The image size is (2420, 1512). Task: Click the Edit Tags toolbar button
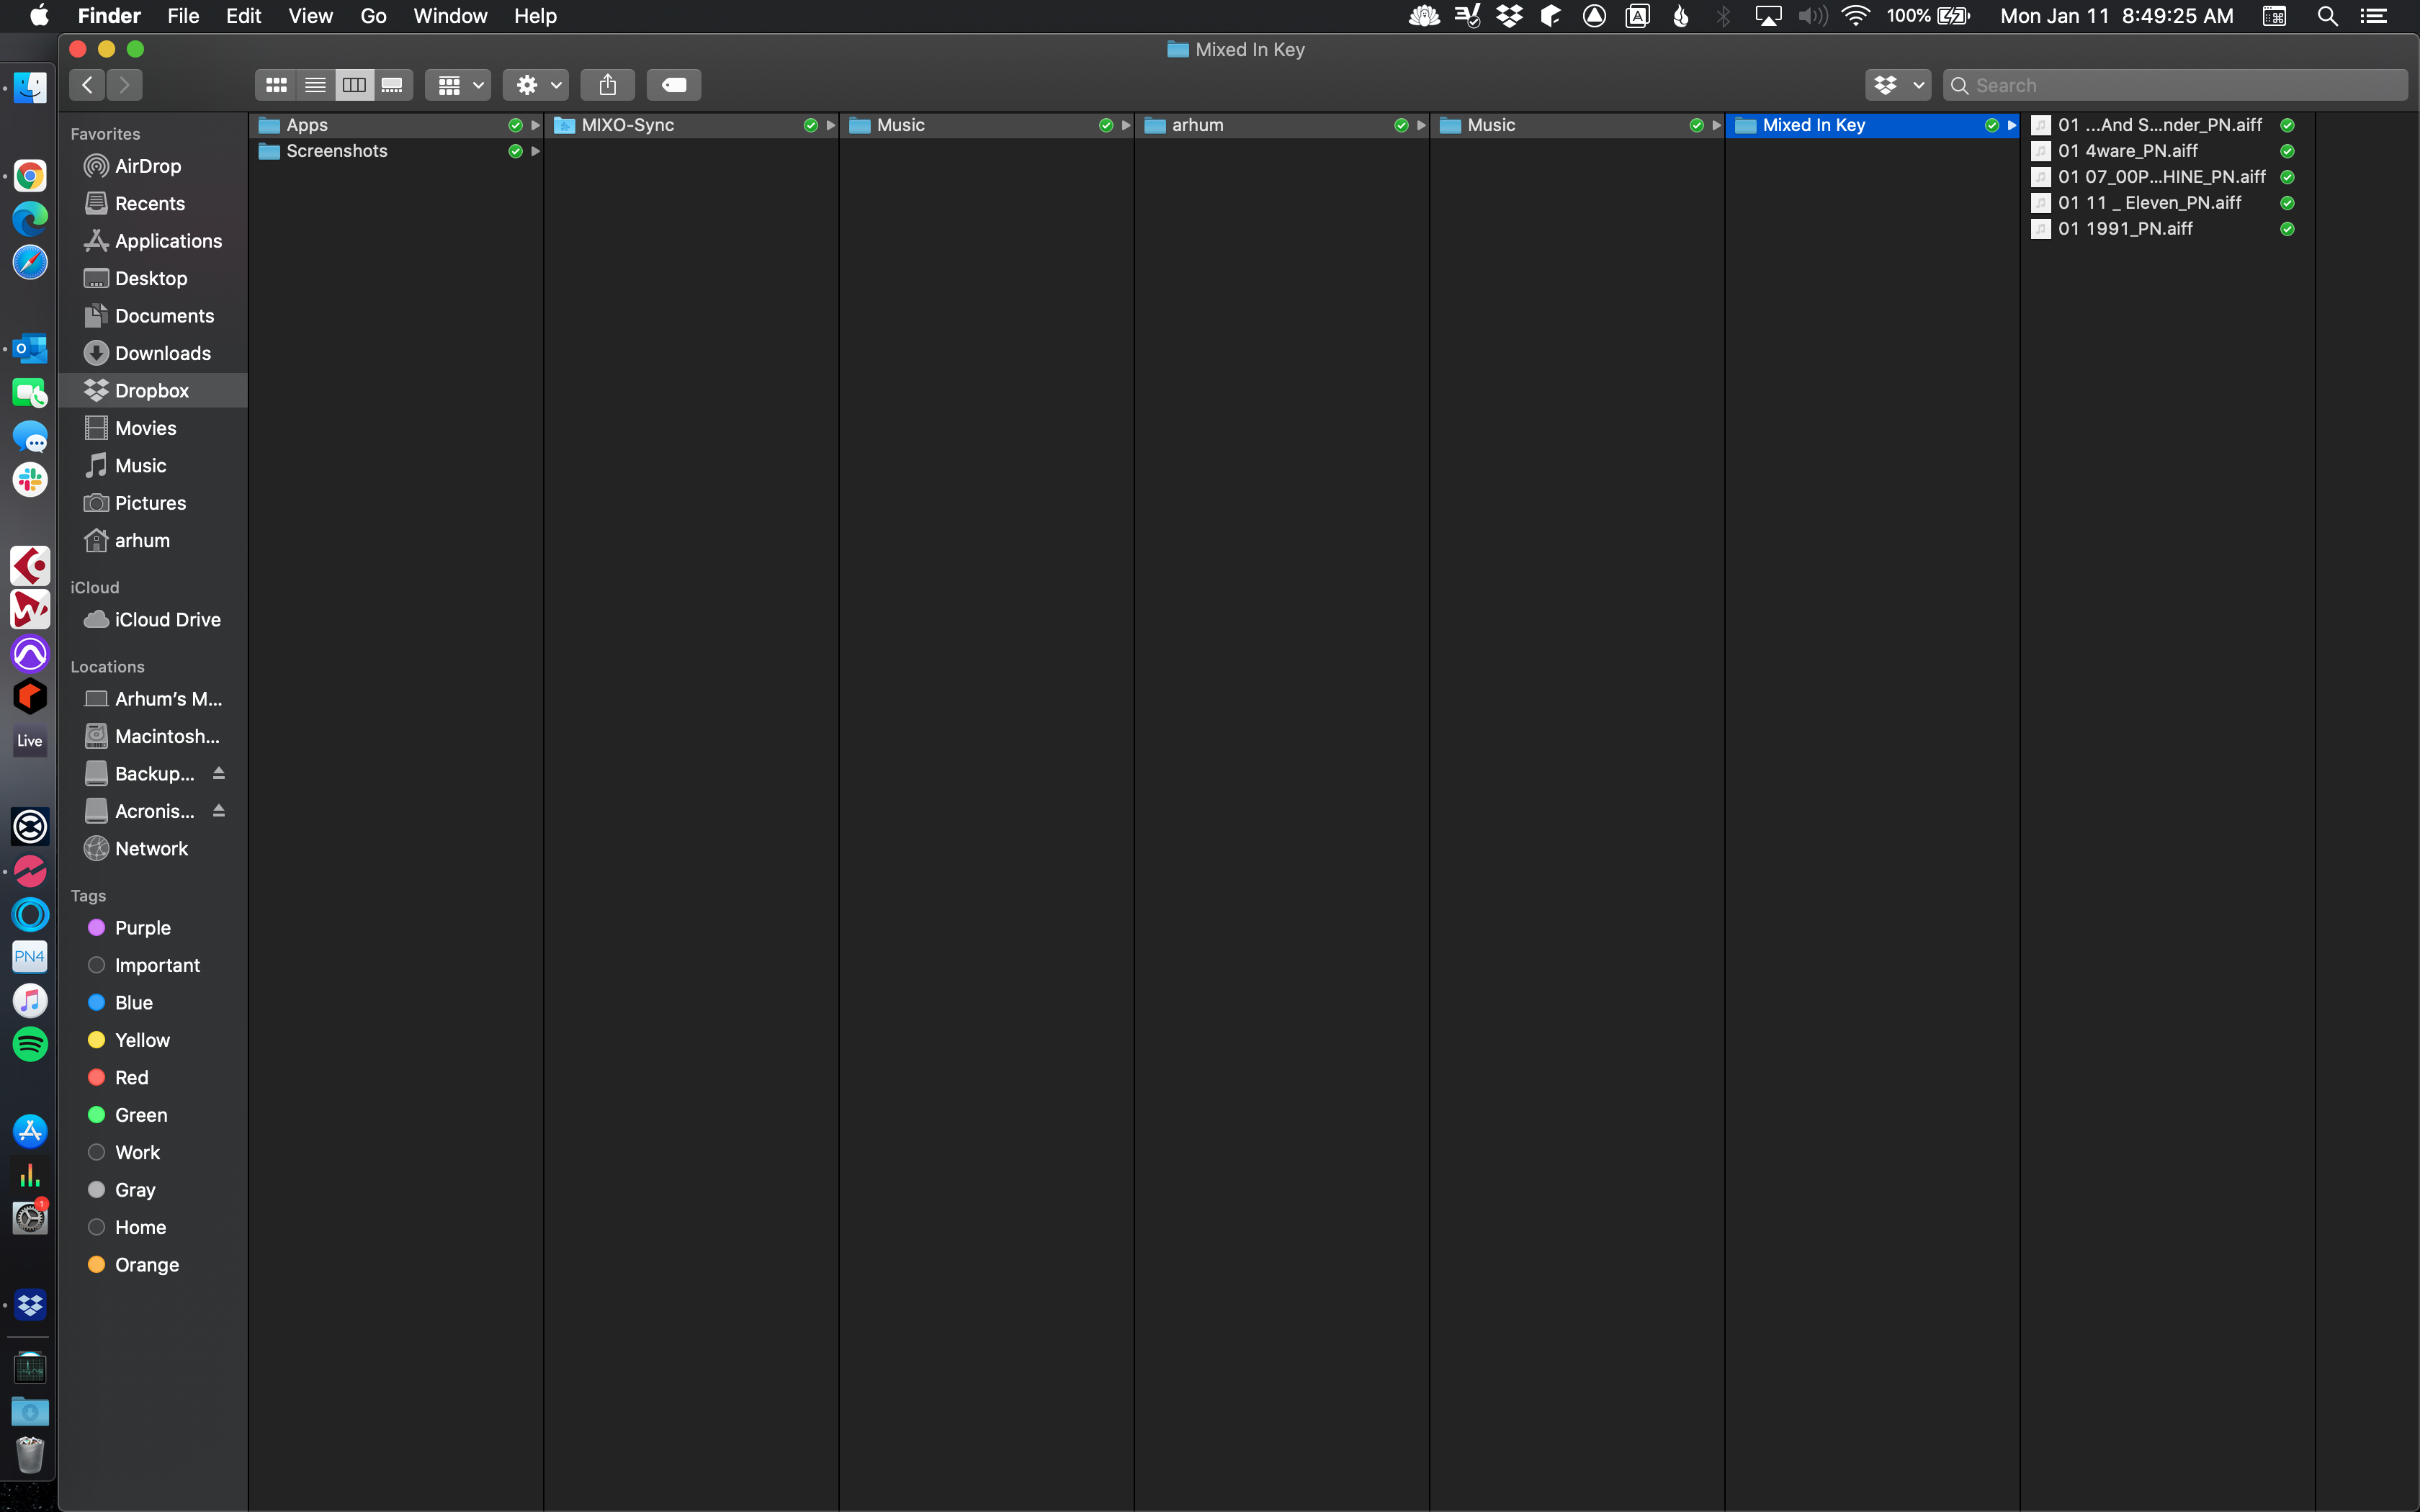coord(673,85)
